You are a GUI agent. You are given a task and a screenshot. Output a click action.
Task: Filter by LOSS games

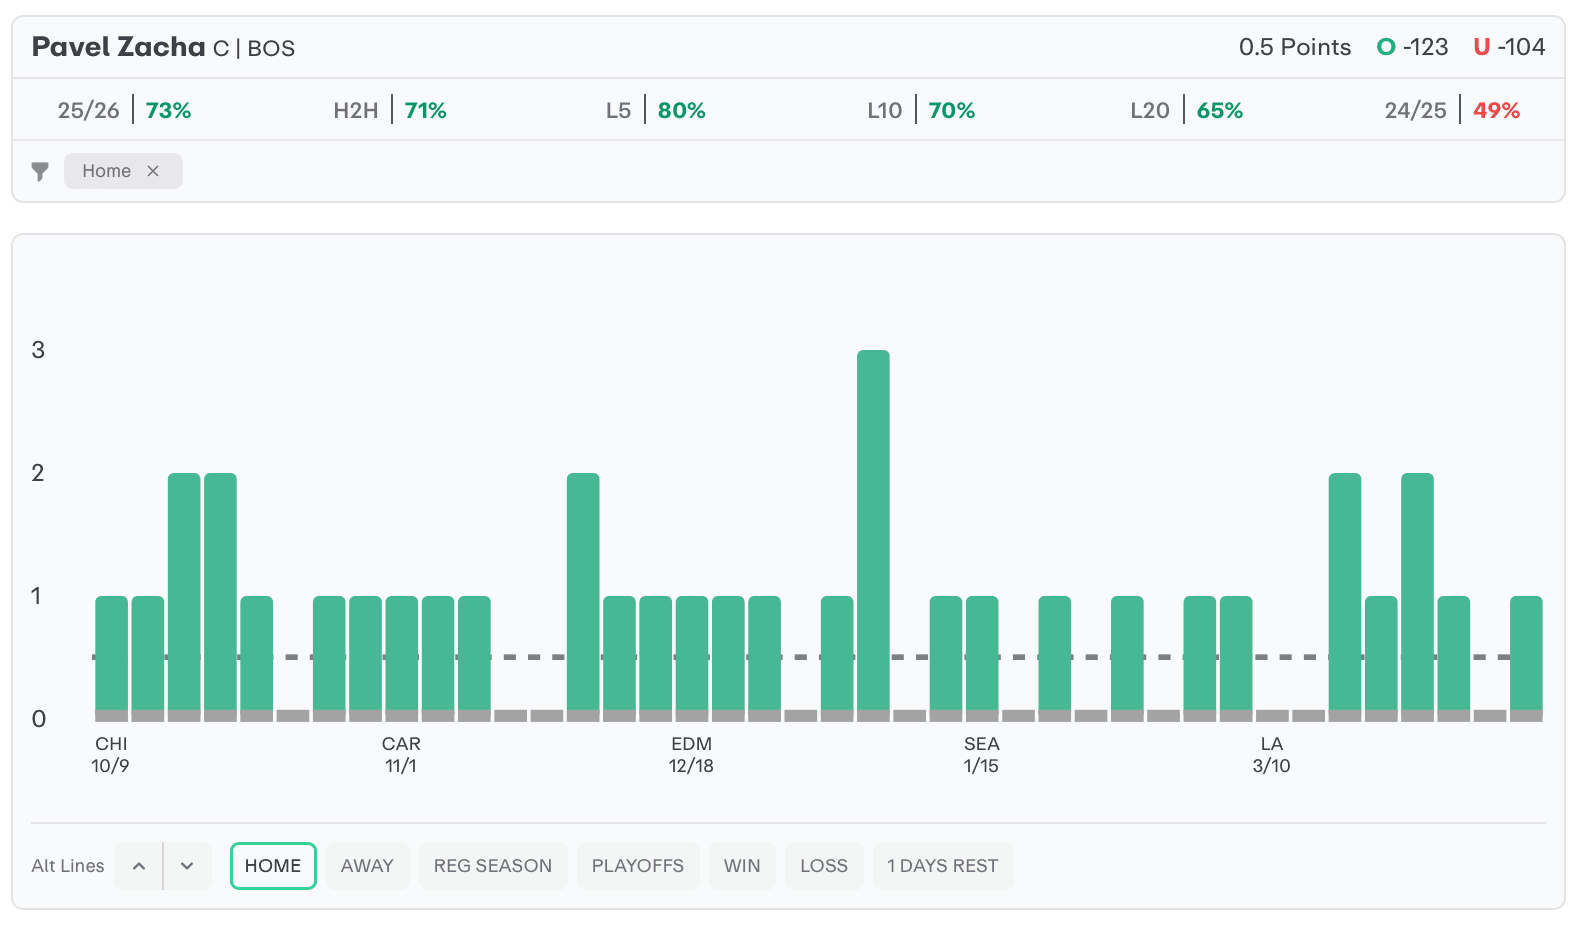click(x=823, y=866)
